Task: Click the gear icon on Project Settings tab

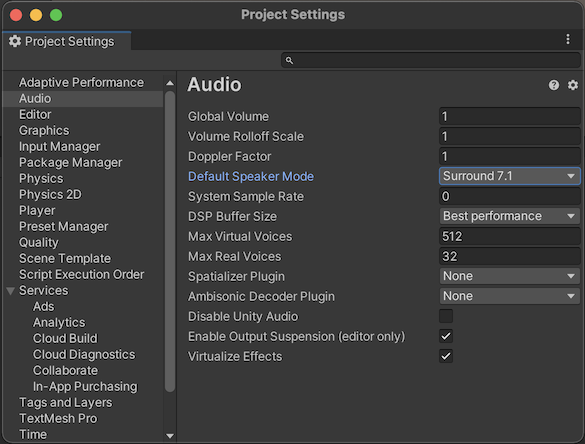Action: [15, 41]
